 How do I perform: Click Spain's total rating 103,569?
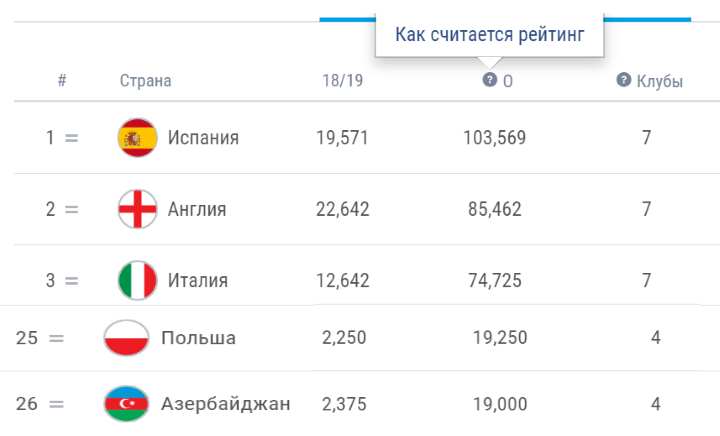coord(495,138)
